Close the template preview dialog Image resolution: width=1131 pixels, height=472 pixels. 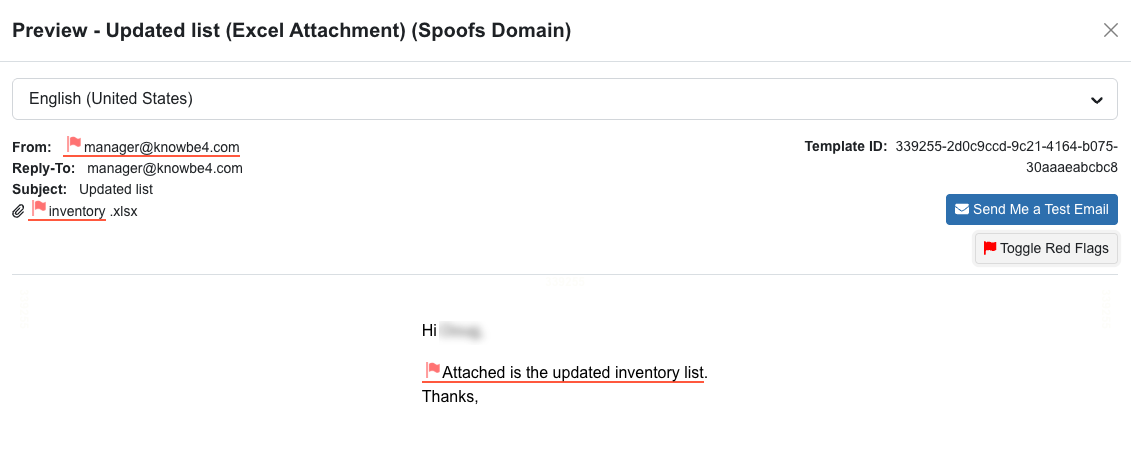(x=1110, y=30)
